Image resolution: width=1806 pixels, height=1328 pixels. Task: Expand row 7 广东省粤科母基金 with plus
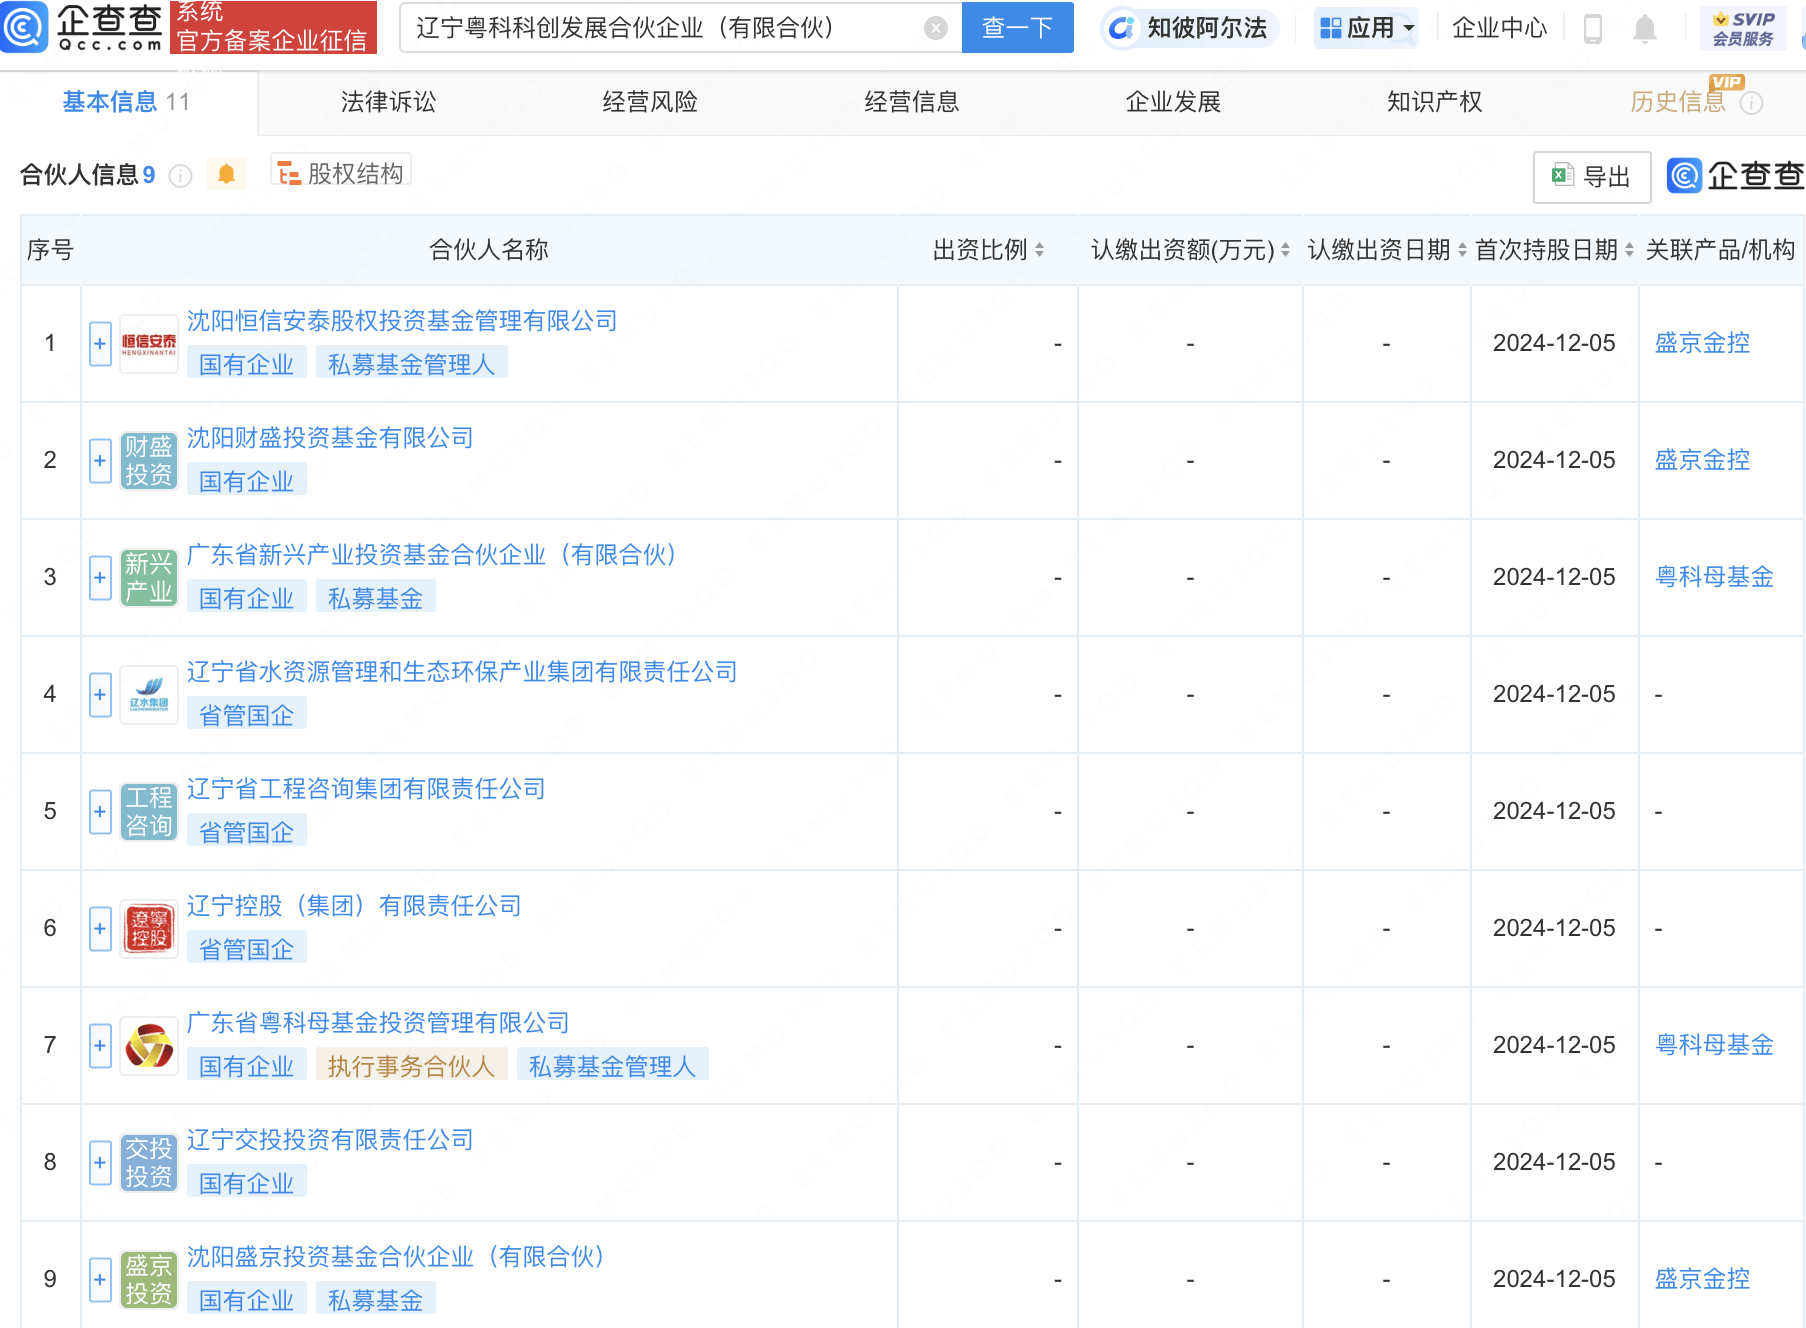coord(100,1046)
